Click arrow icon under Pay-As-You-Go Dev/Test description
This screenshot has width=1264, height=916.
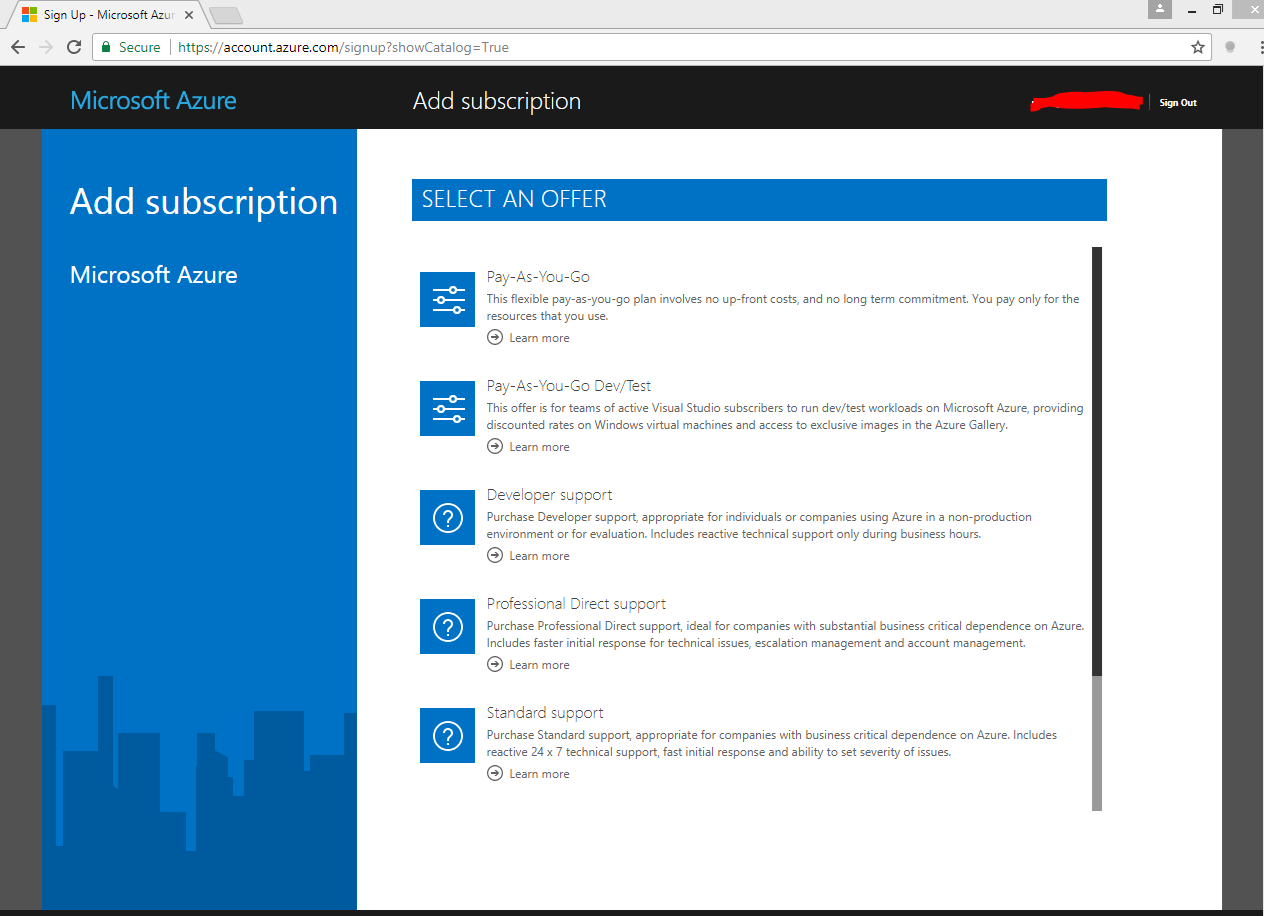(x=495, y=446)
